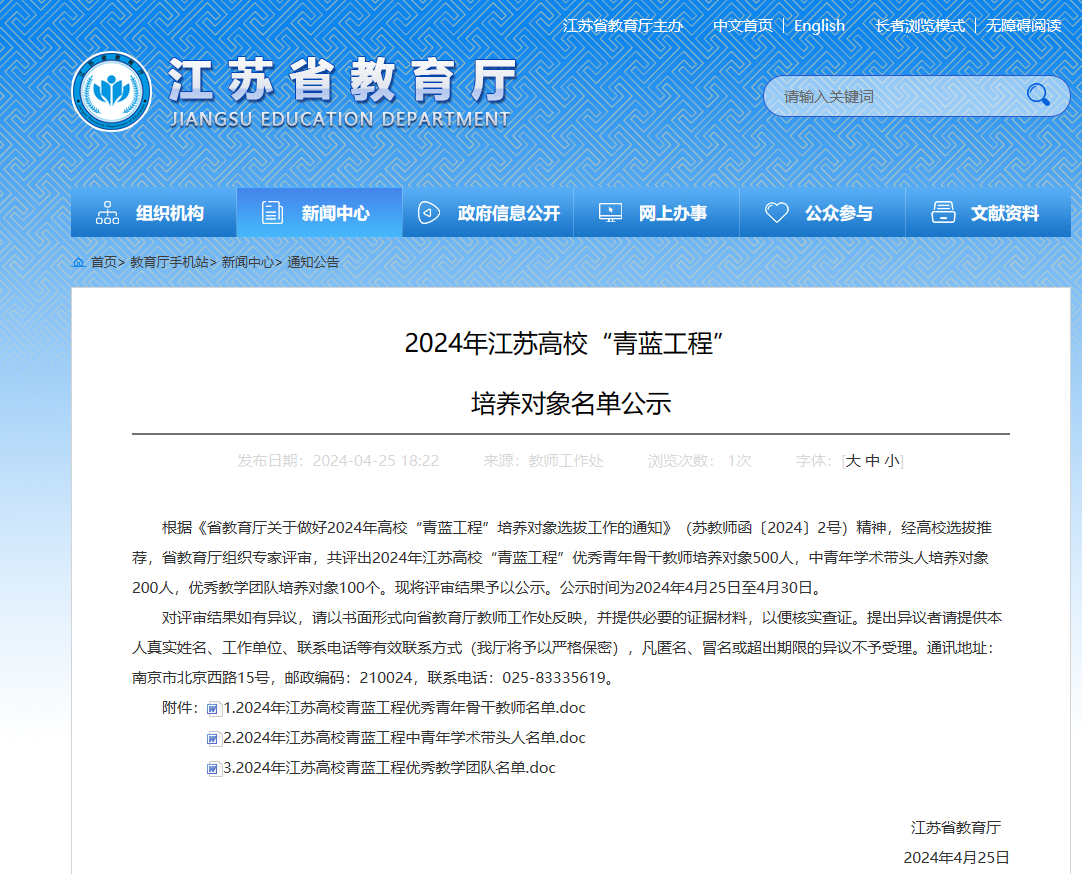The width and height of the screenshot is (1082, 874).
Task: Set font size to 小 (small)
Action: [891, 461]
